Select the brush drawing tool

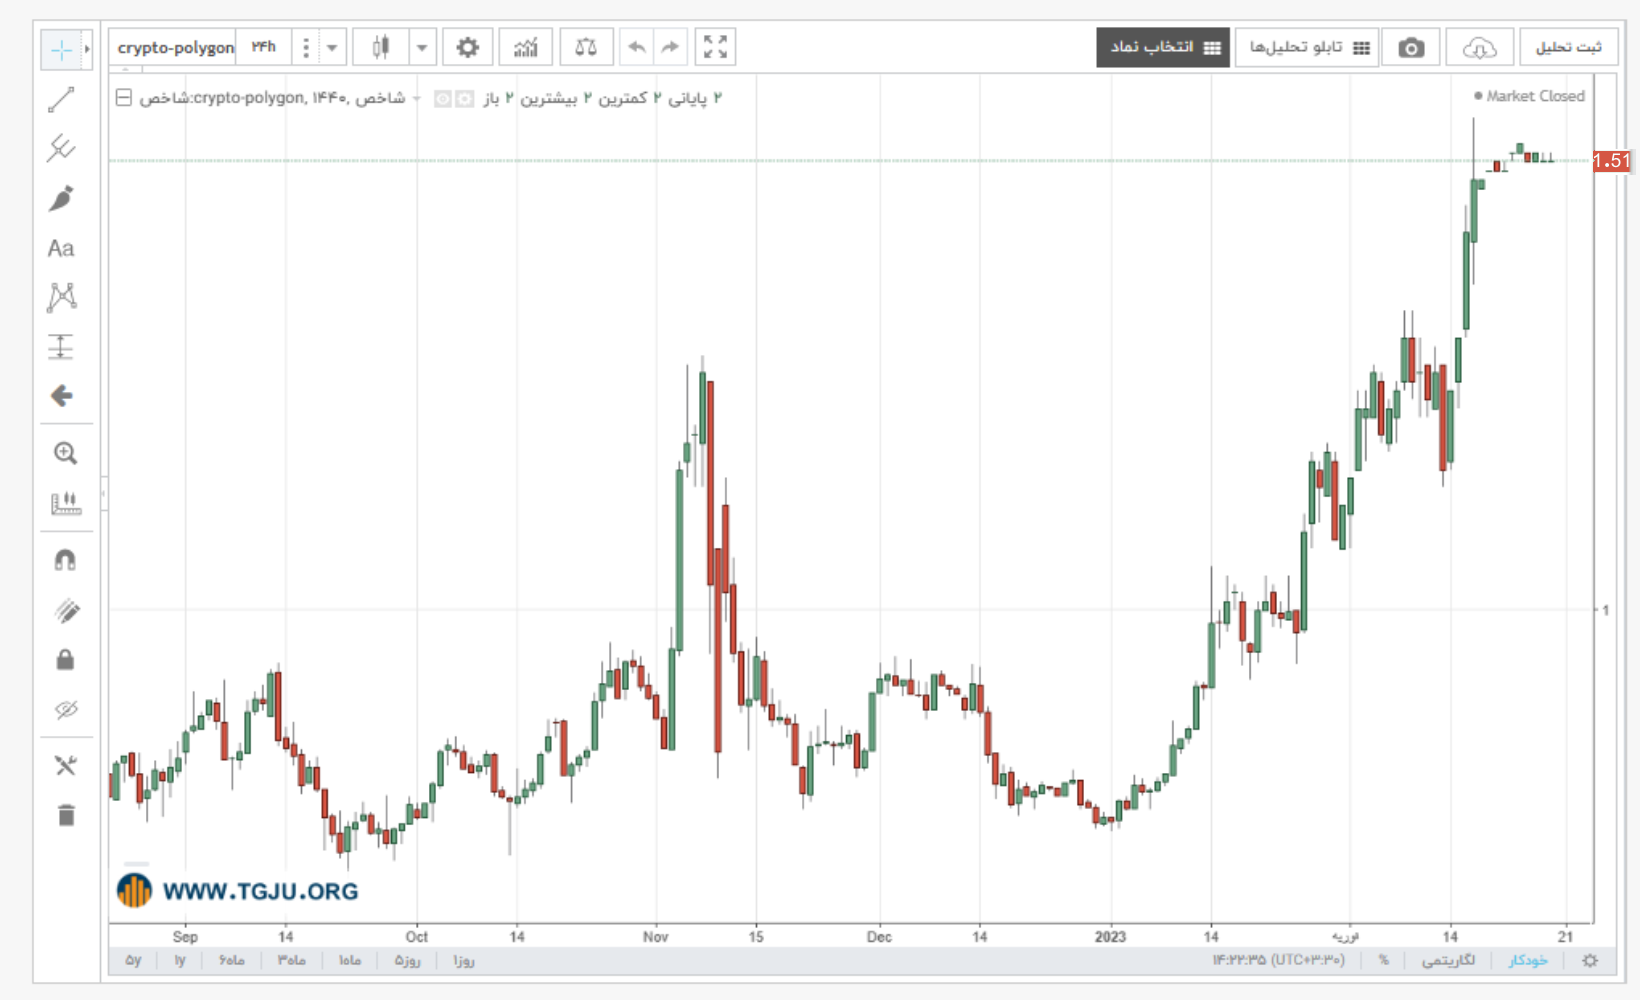pyautogui.click(x=61, y=198)
